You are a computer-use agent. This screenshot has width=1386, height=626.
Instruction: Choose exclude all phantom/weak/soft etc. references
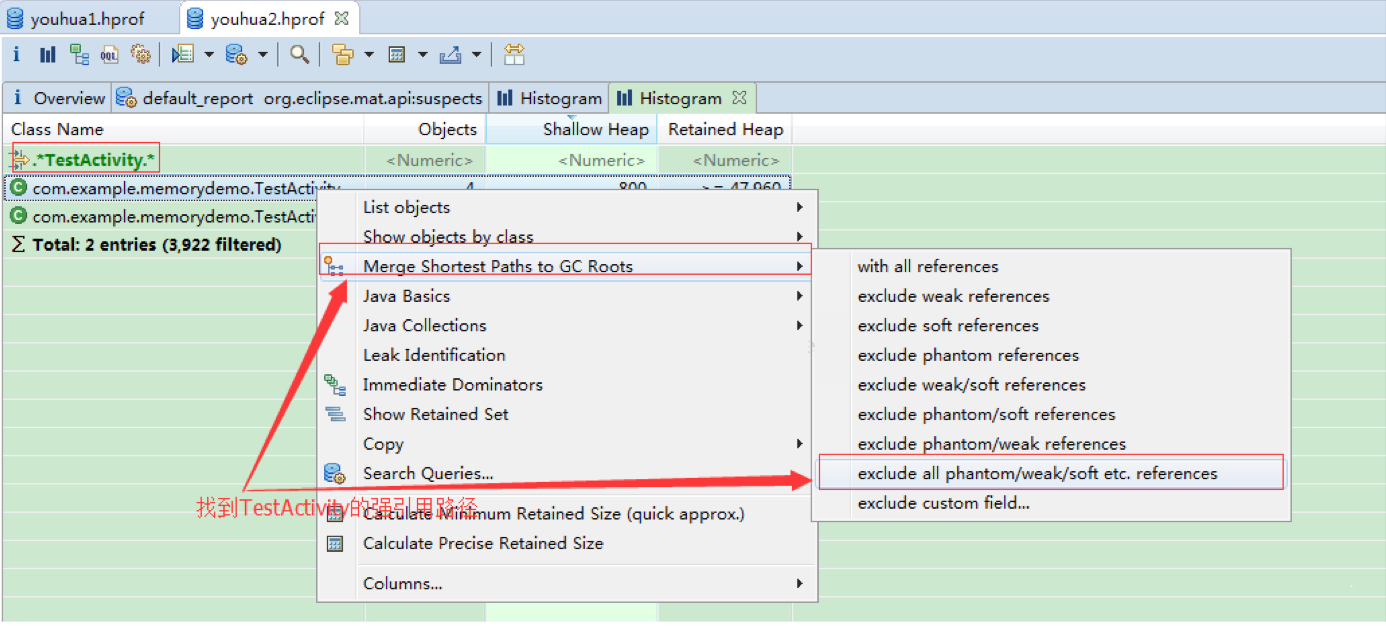pos(1037,473)
